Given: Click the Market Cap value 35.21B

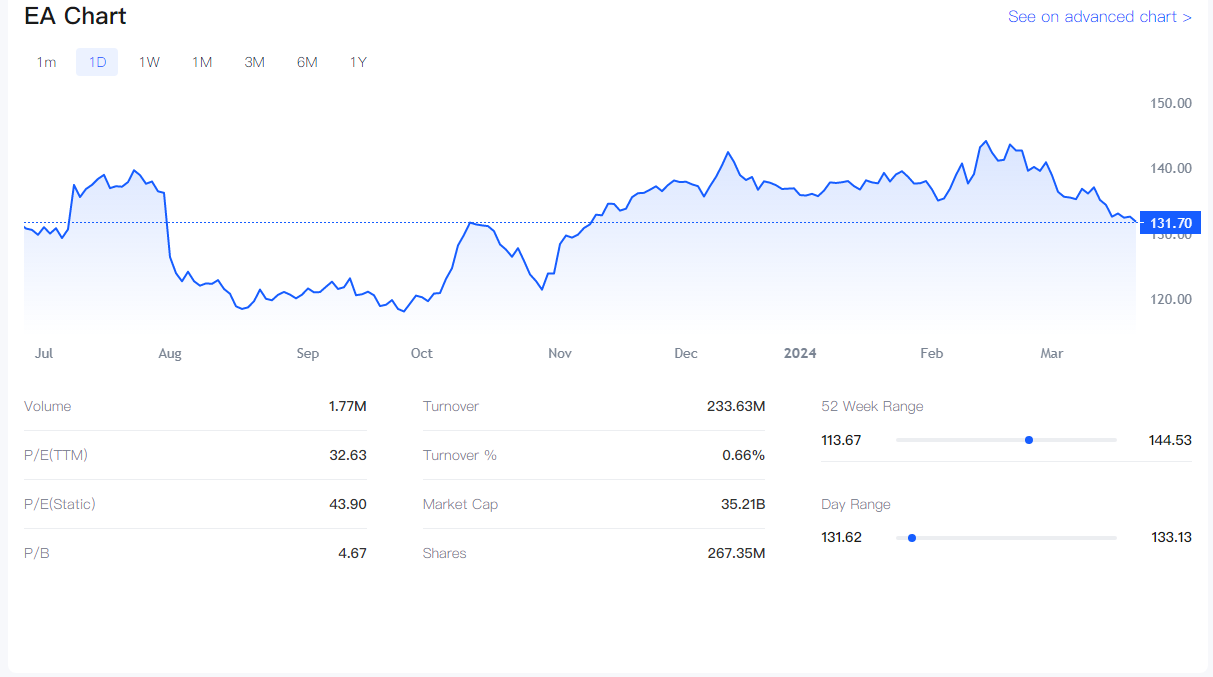Looking at the screenshot, I should point(742,504).
